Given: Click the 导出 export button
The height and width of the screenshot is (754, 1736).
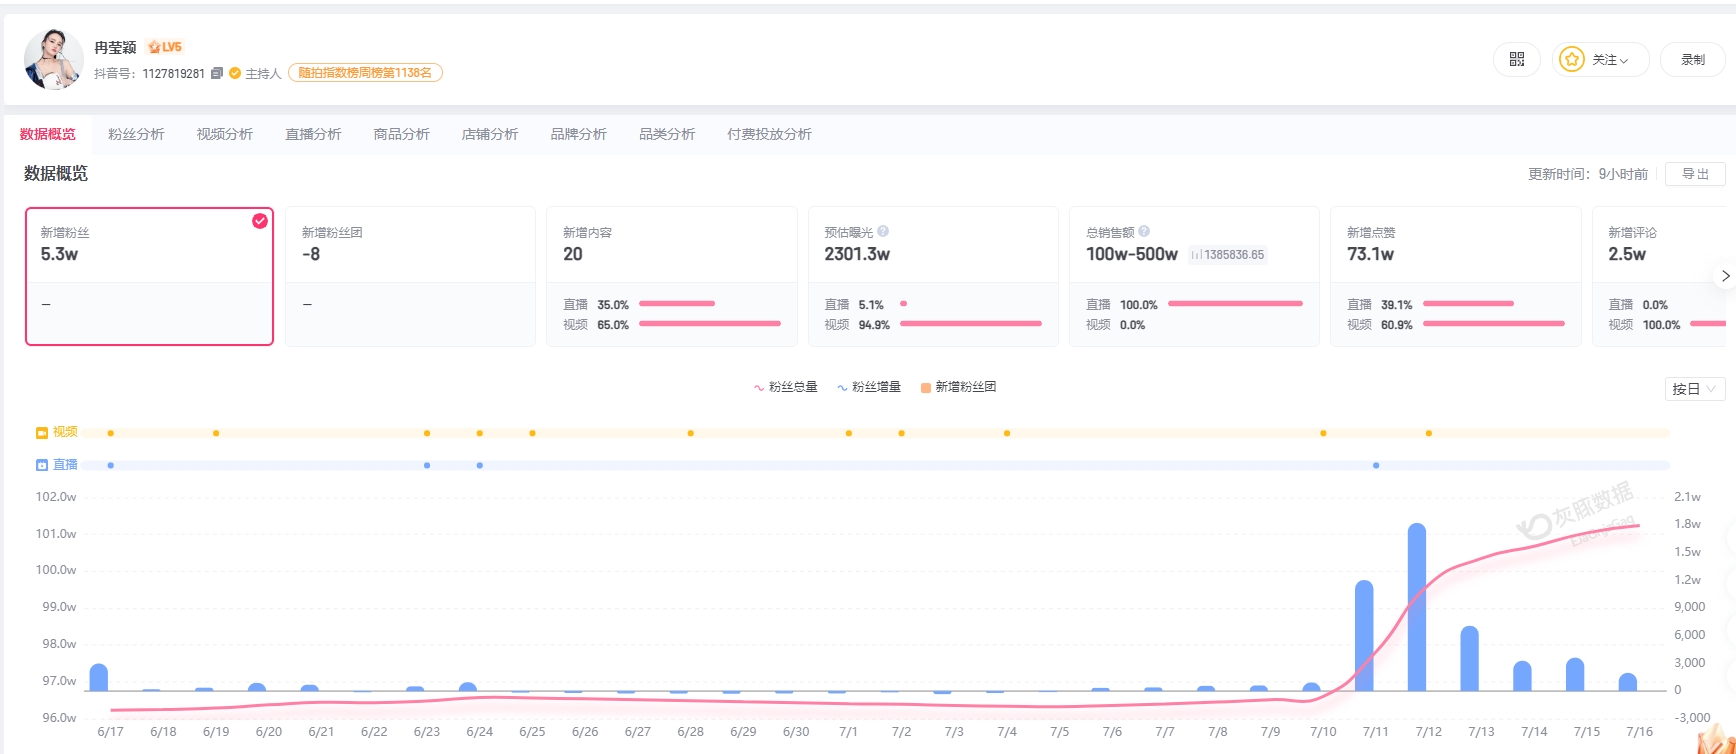Looking at the screenshot, I should click(1695, 174).
